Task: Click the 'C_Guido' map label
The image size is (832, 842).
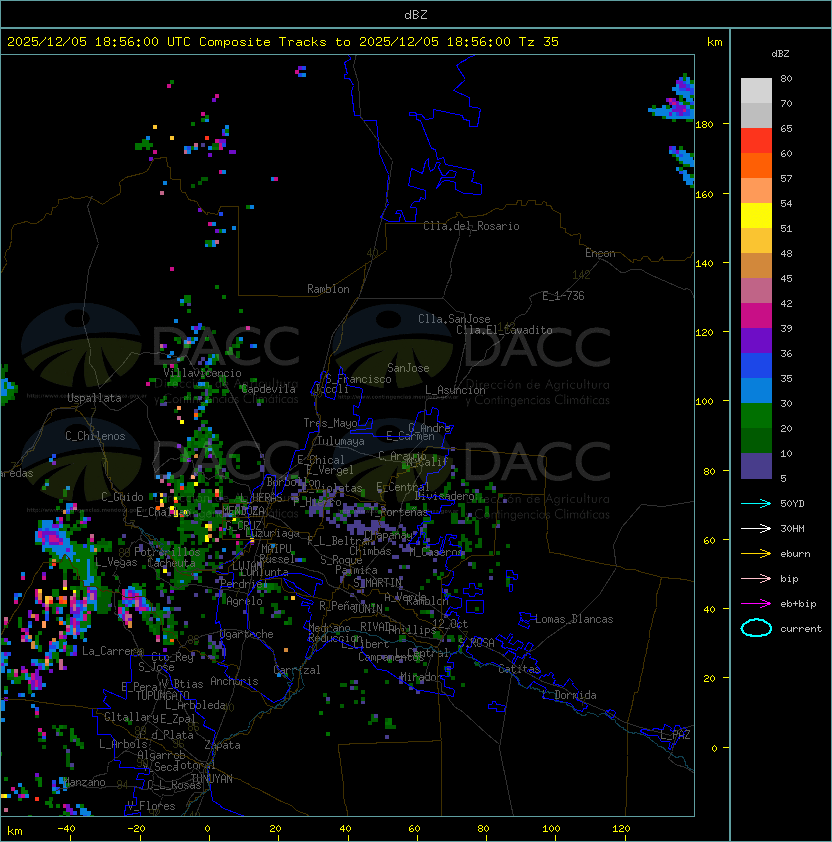Action: pos(122,497)
